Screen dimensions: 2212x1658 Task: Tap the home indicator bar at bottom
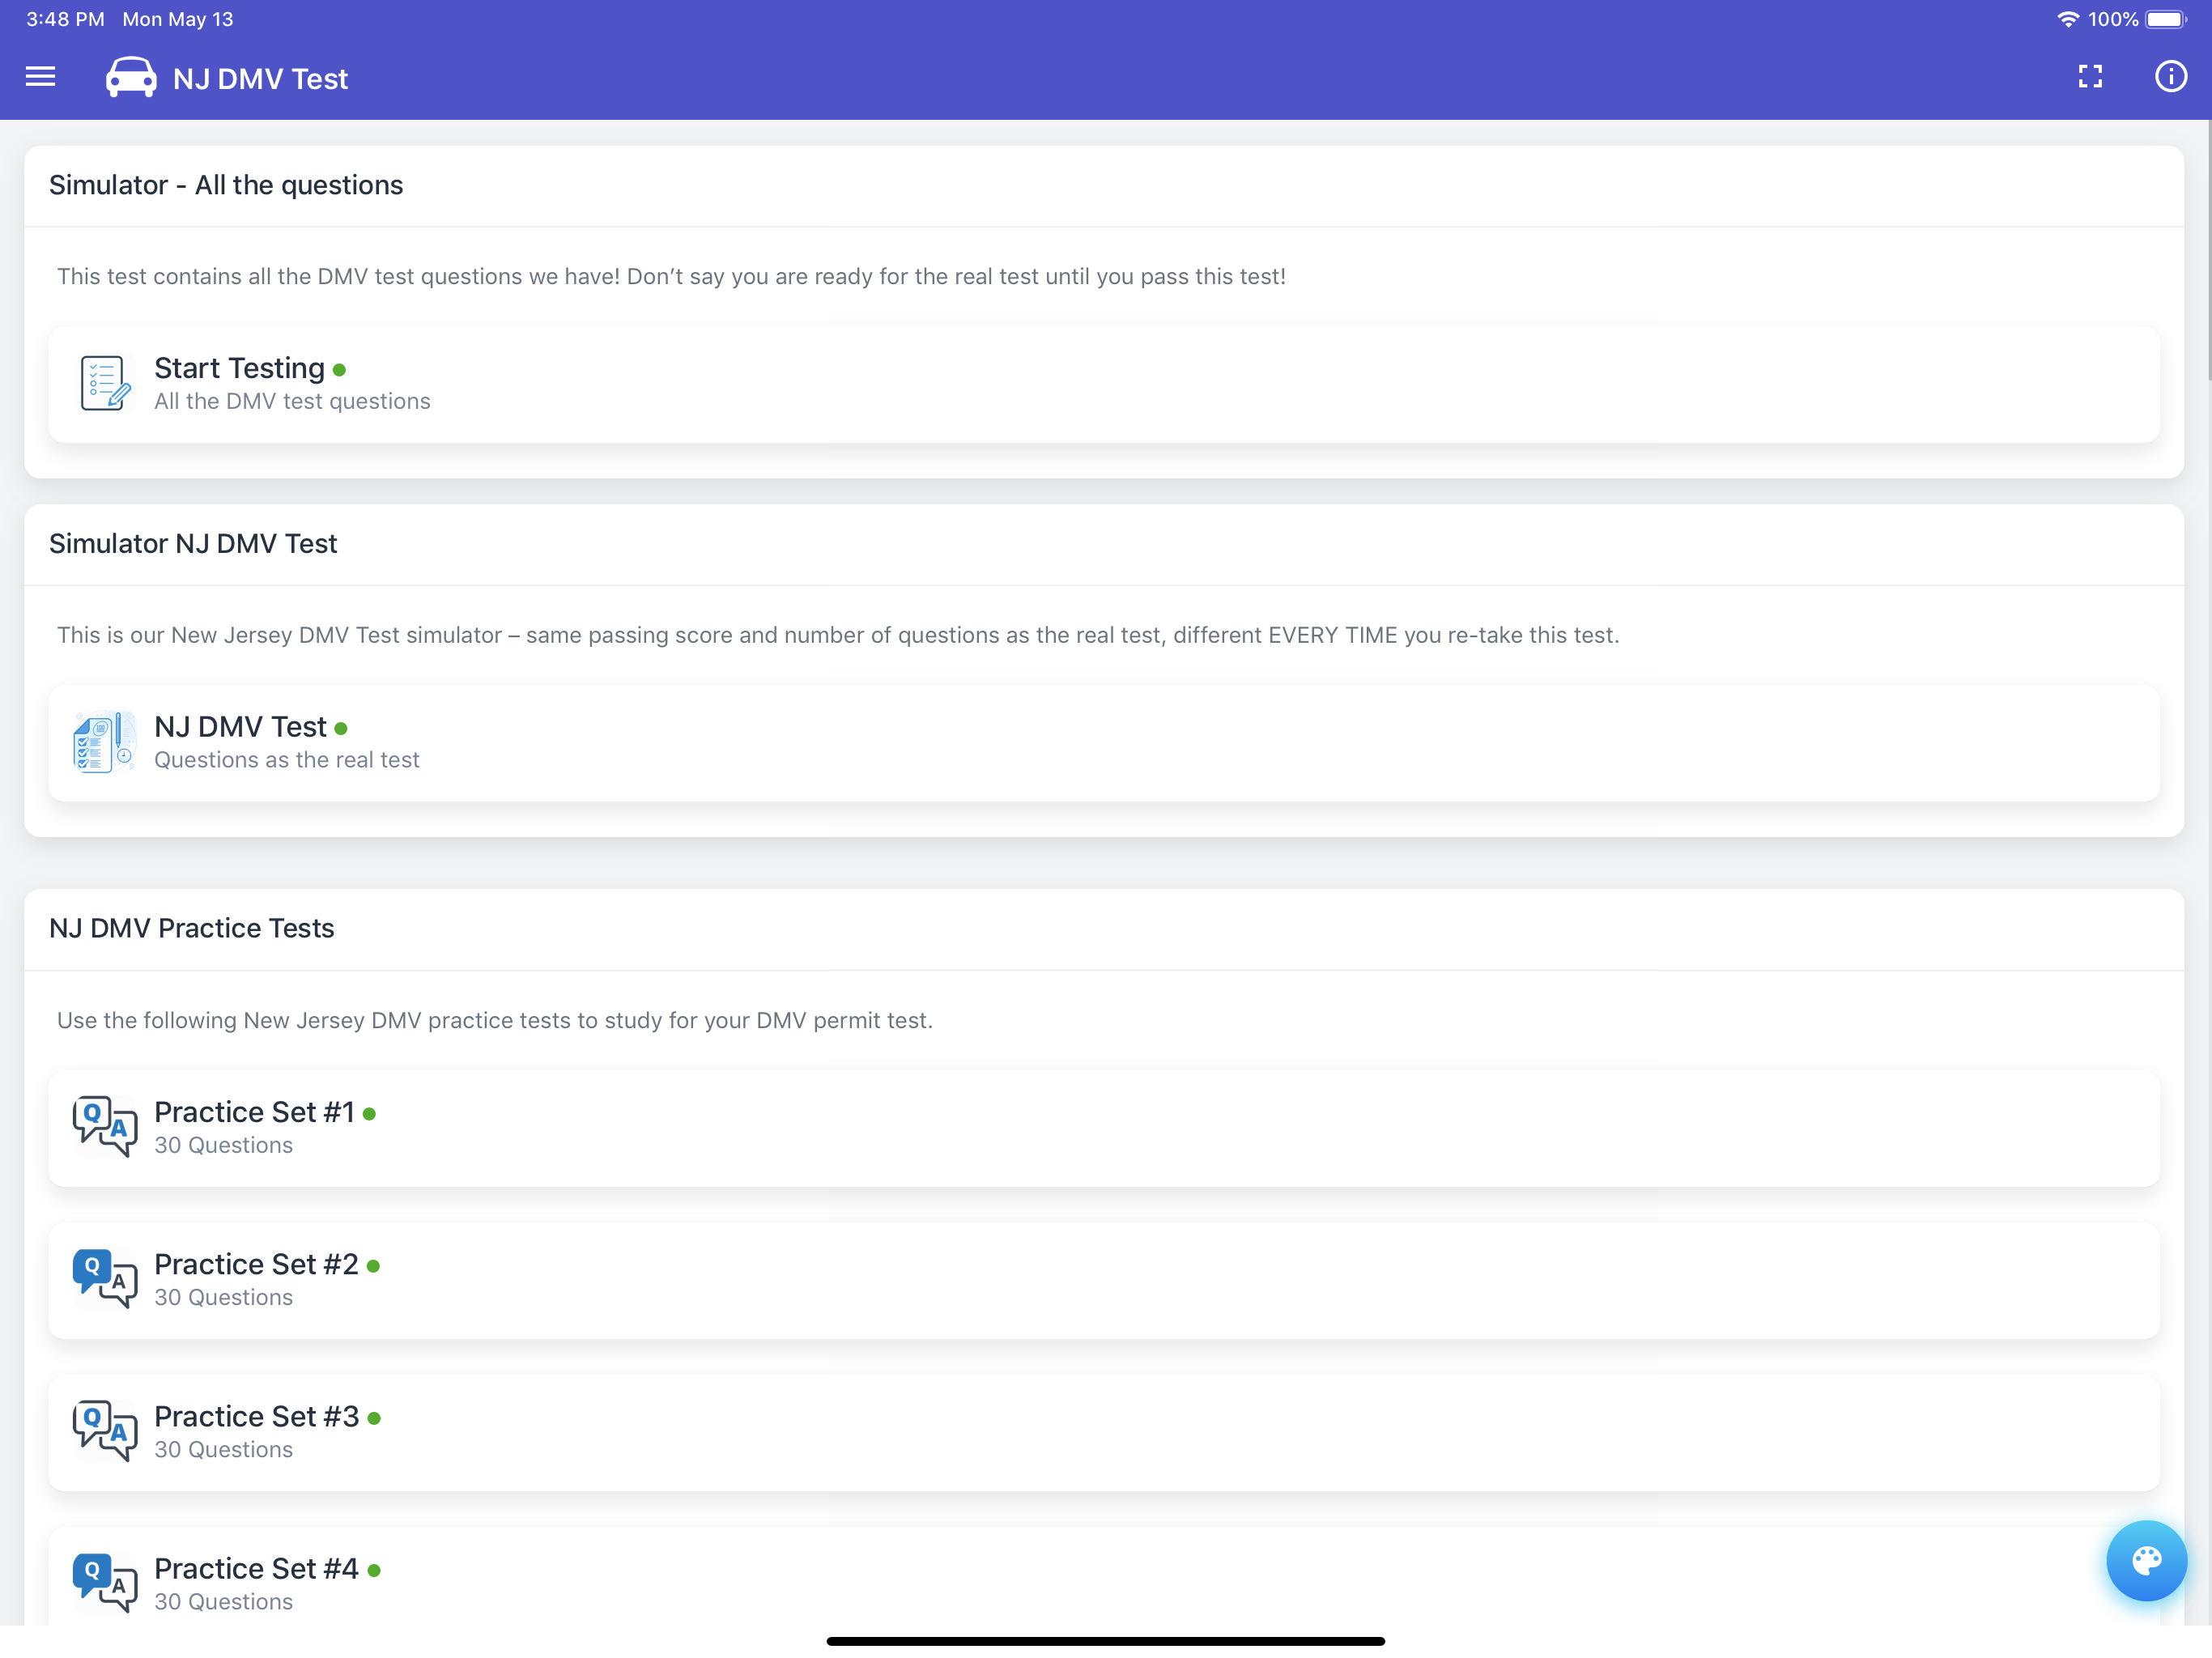1105,1641
